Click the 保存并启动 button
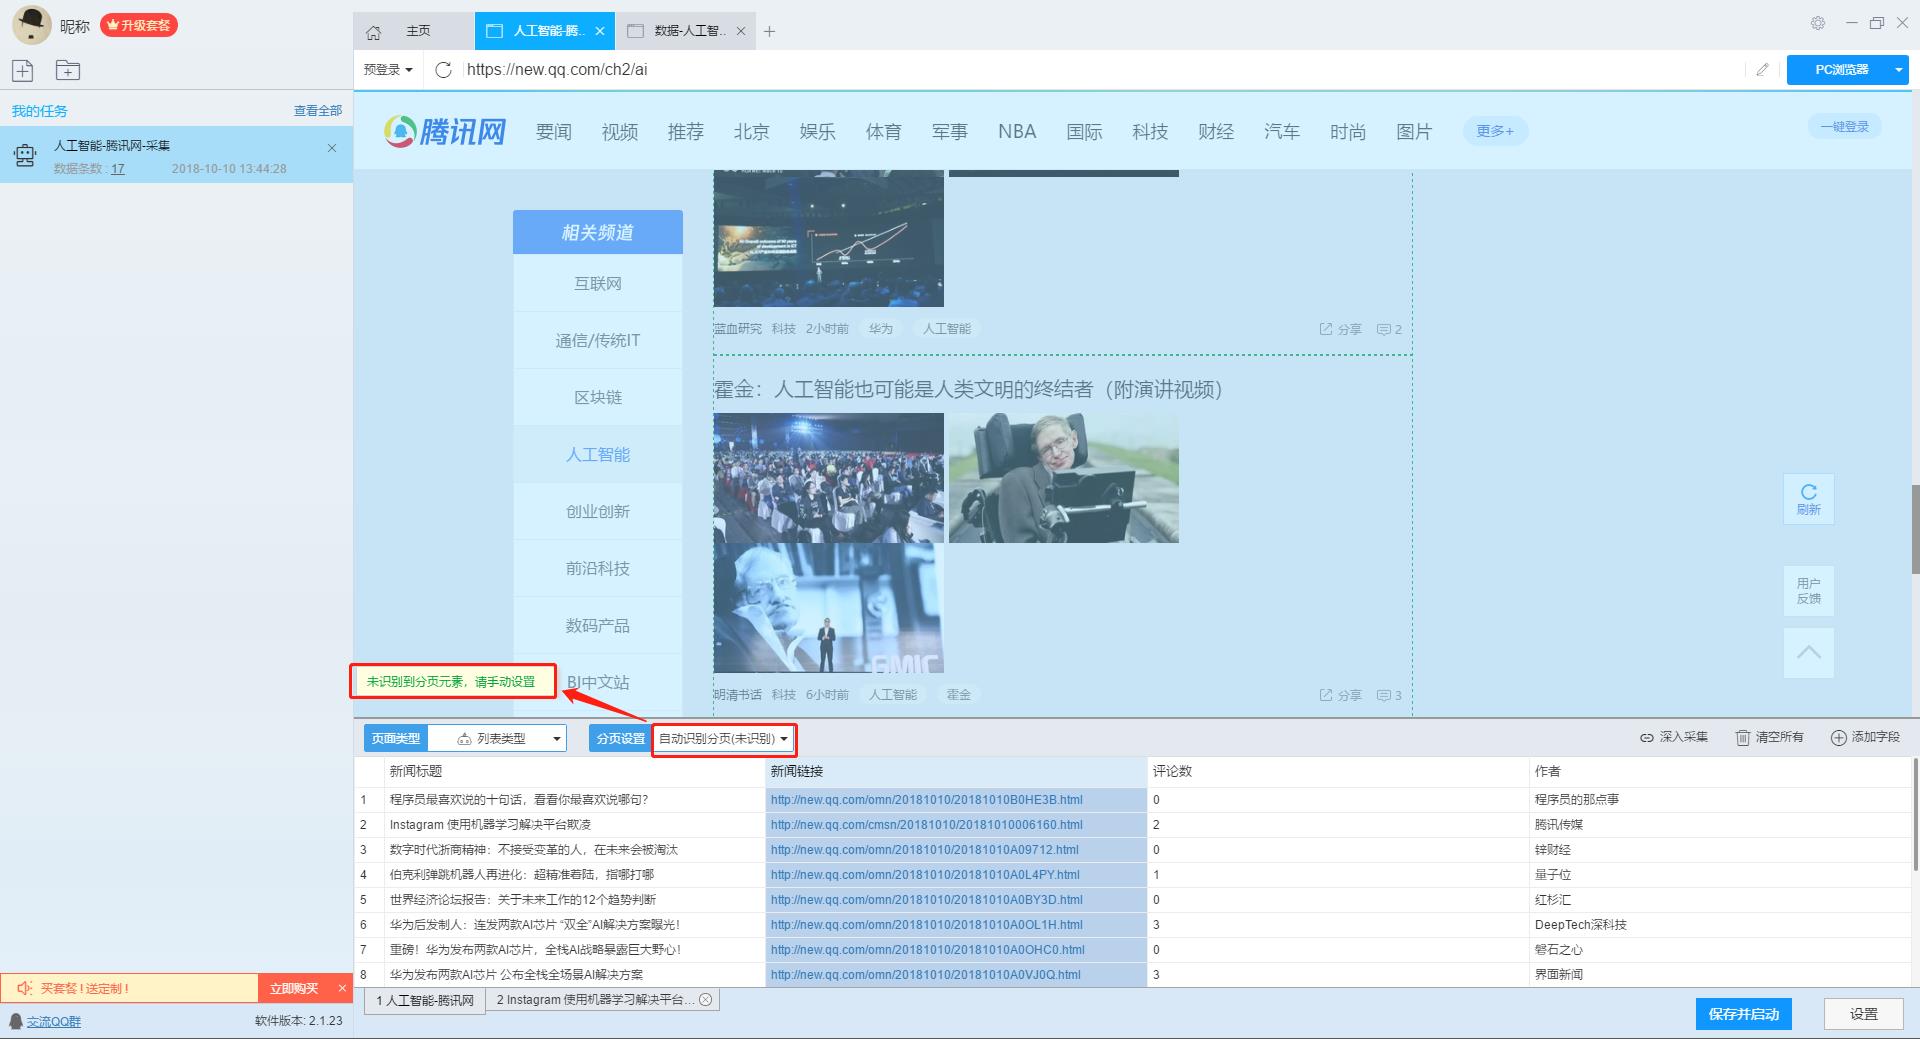Image resolution: width=1920 pixels, height=1039 pixels. click(1744, 1014)
